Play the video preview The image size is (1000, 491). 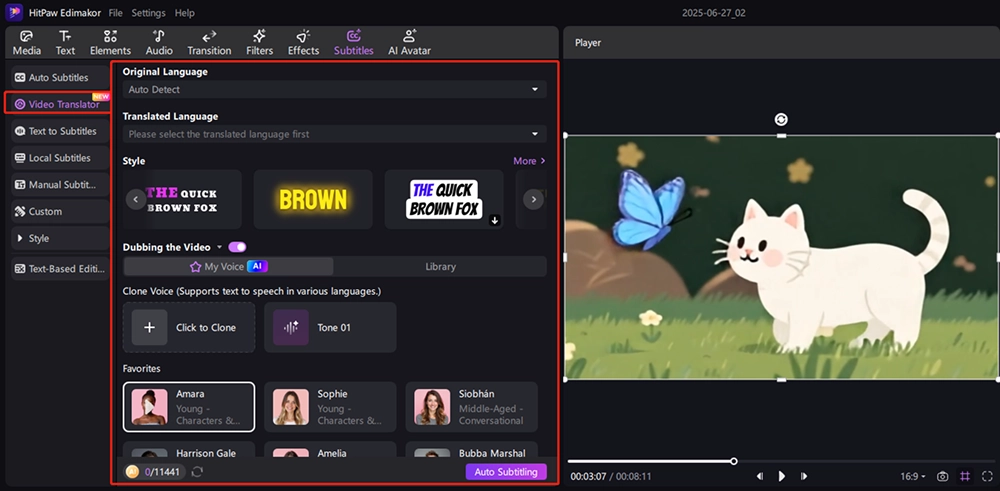point(781,476)
